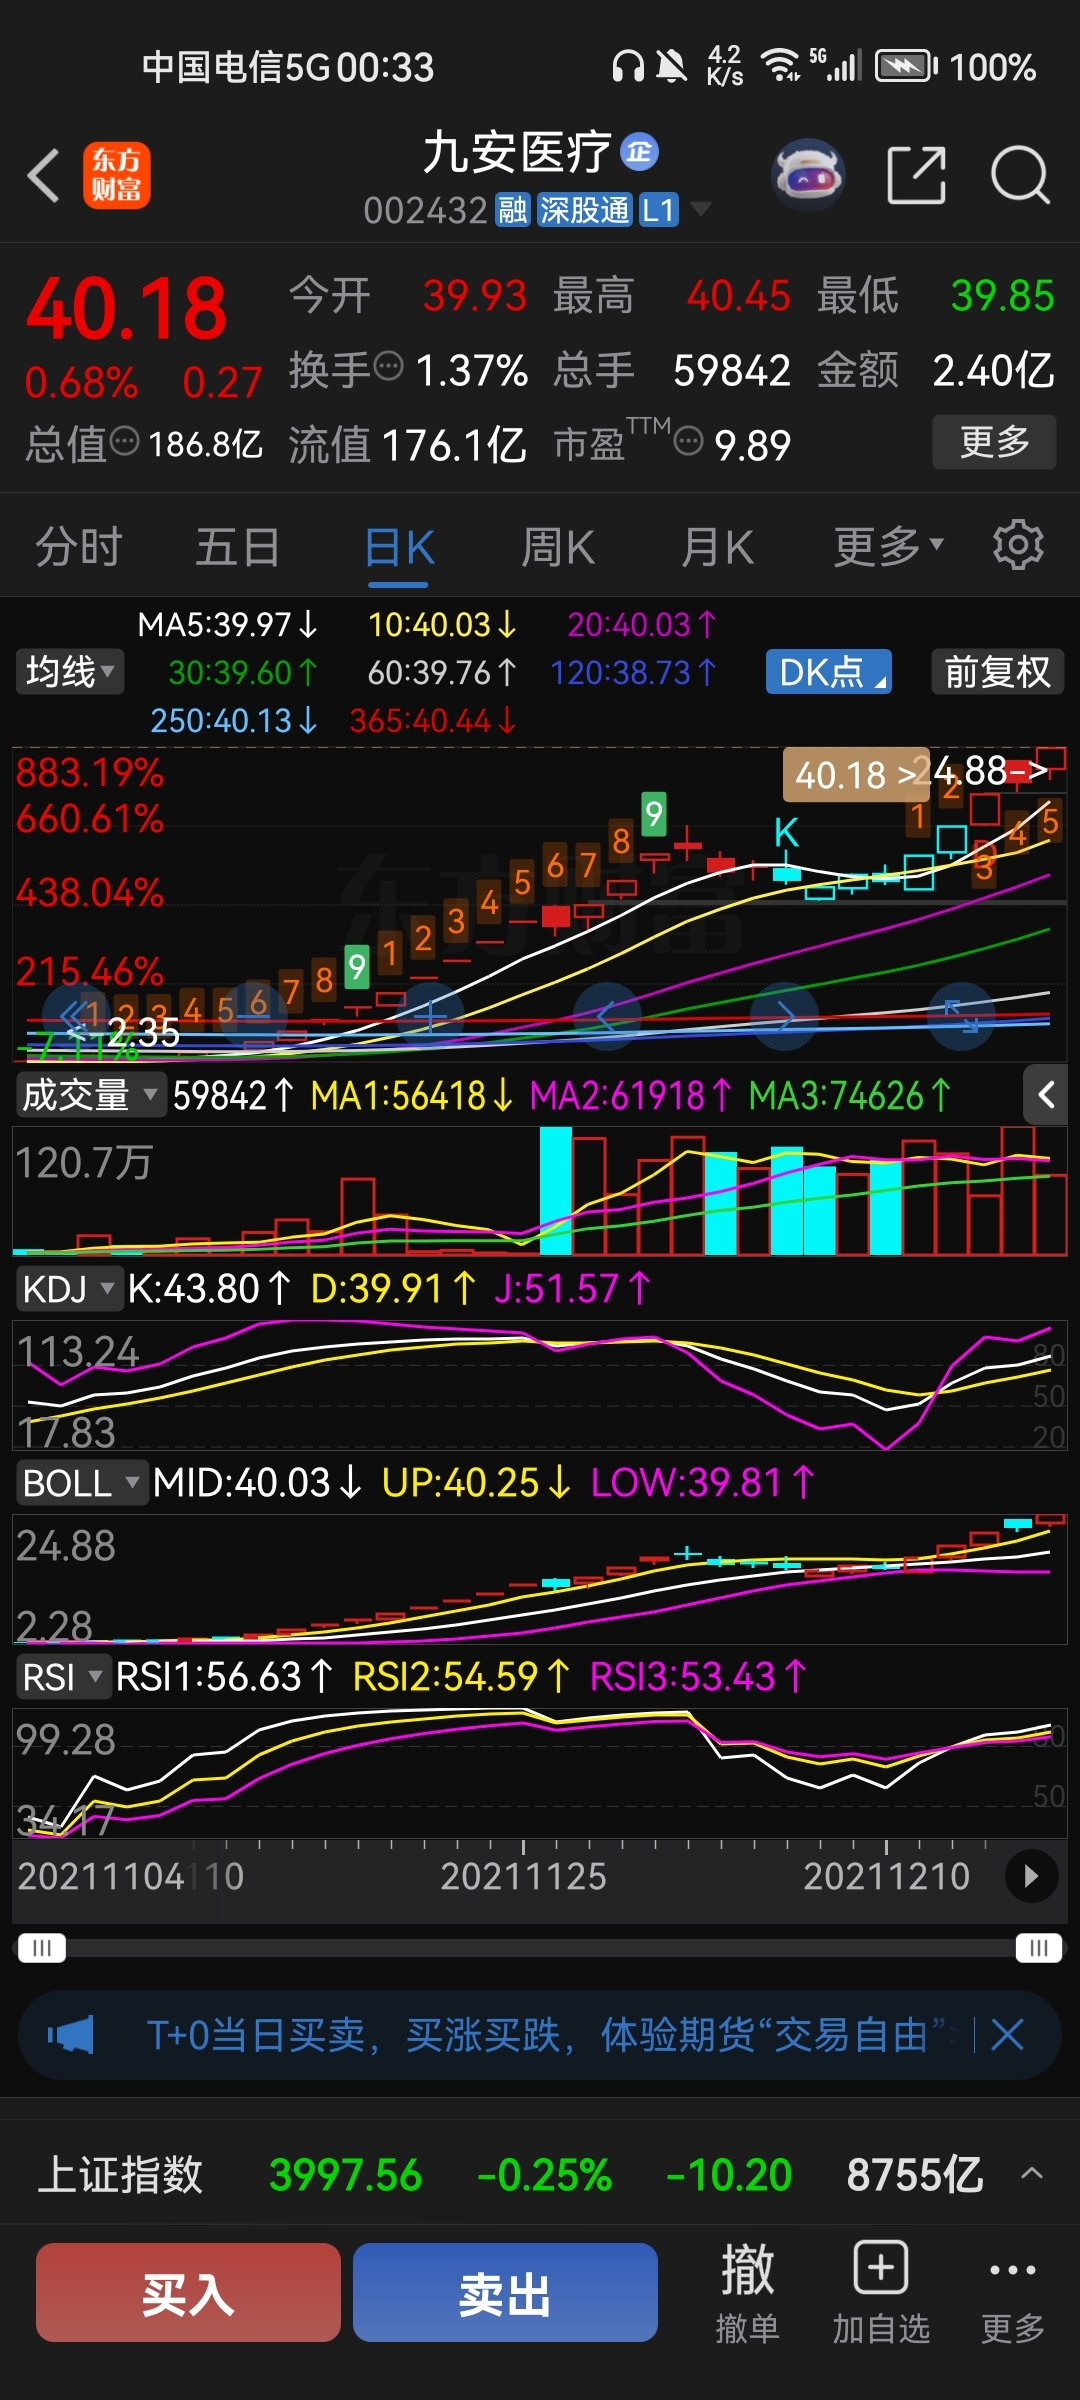1080x2400 pixels.
Task: Open the robot assistant avatar
Action: 808,175
